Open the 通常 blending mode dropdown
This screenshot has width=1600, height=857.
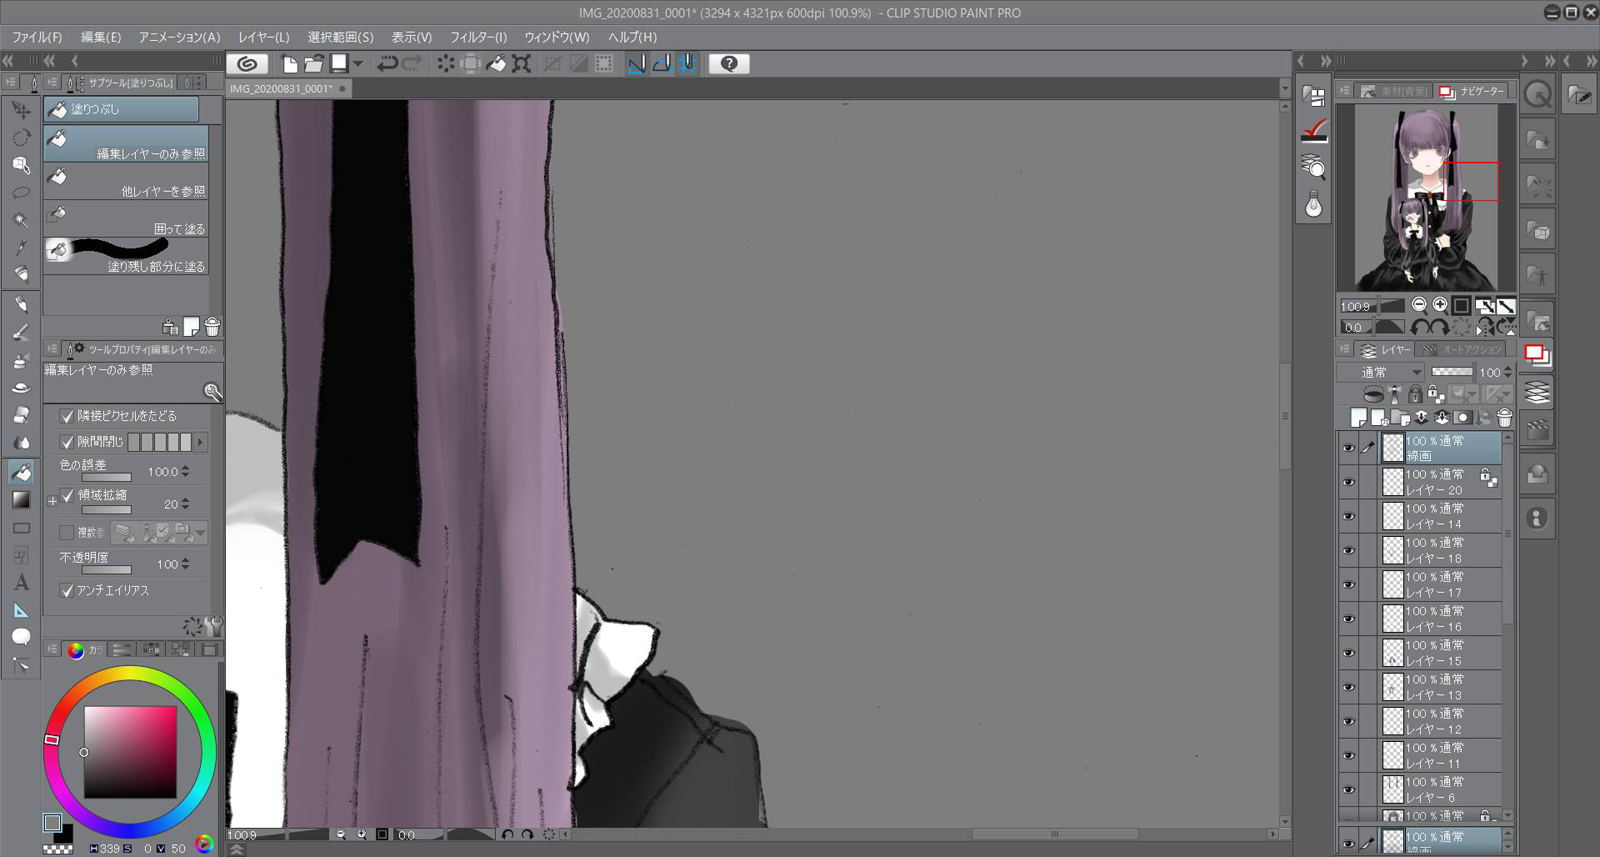(x=1380, y=372)
